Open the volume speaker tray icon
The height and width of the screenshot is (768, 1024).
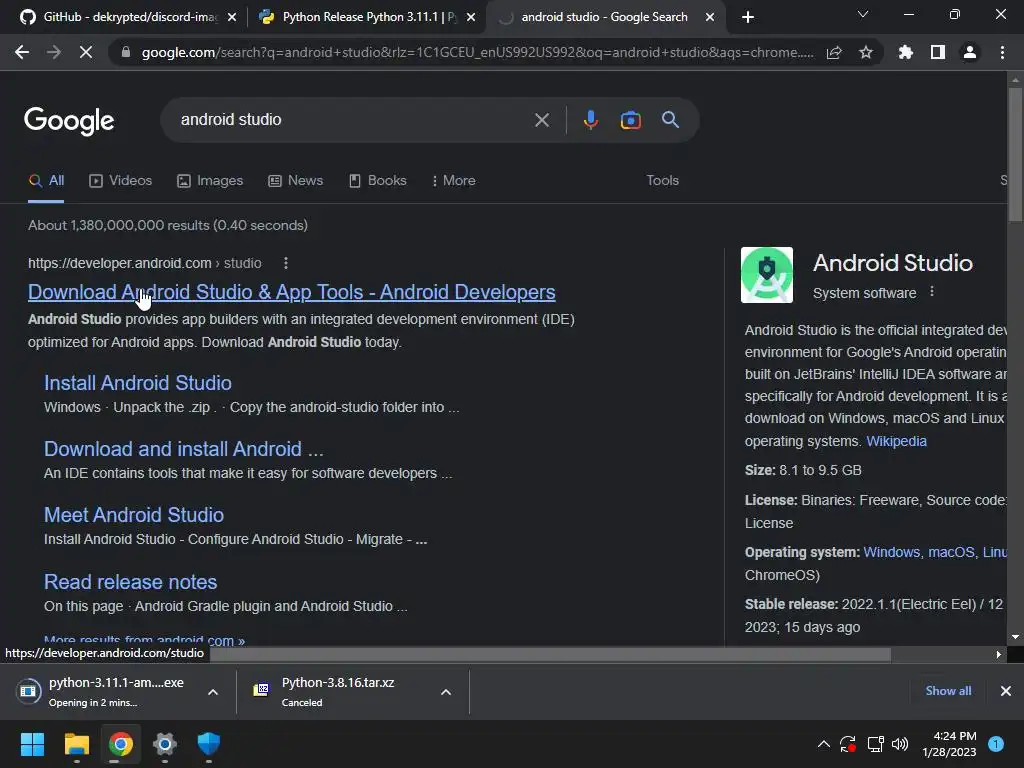point(900,744)
